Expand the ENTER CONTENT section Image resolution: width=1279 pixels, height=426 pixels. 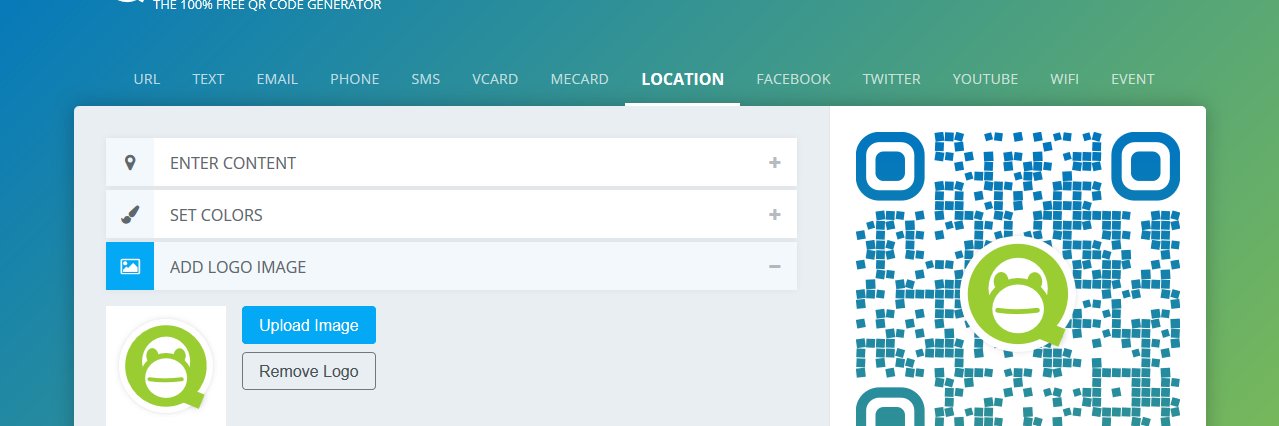click(451, 162)
